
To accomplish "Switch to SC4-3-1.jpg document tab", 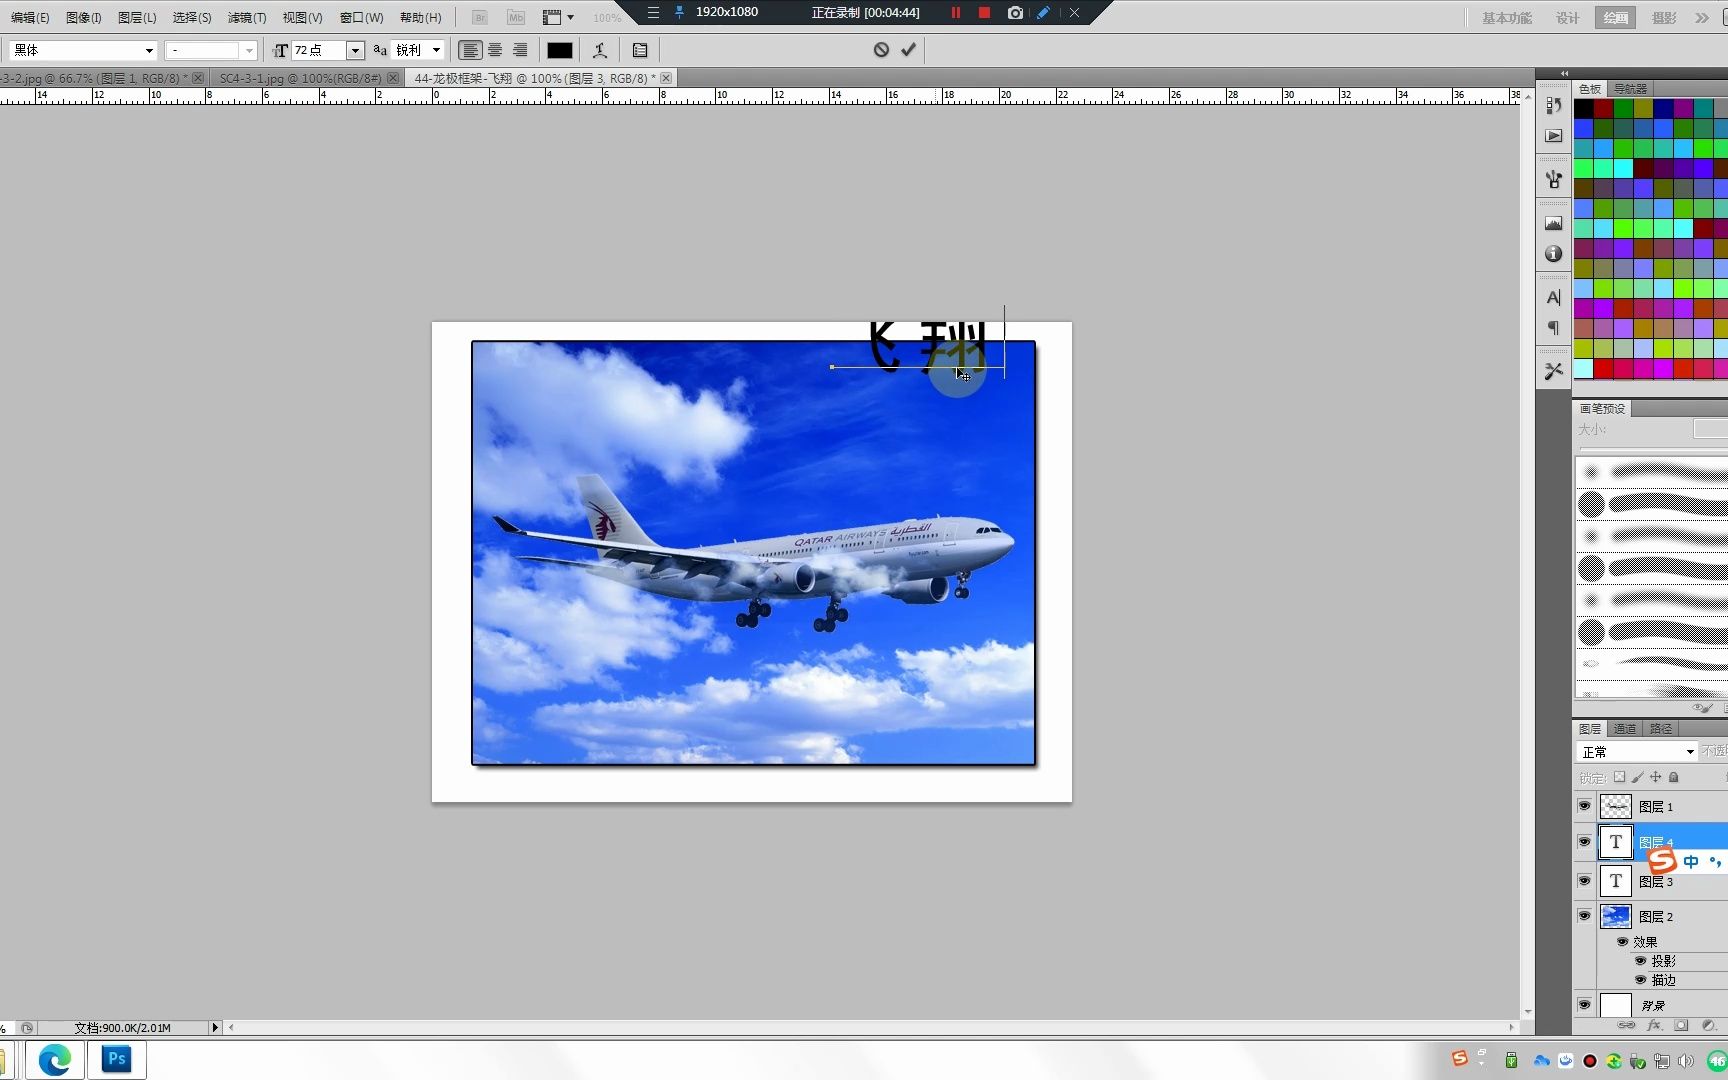I will pyautogui.click(x=300, y=78).
